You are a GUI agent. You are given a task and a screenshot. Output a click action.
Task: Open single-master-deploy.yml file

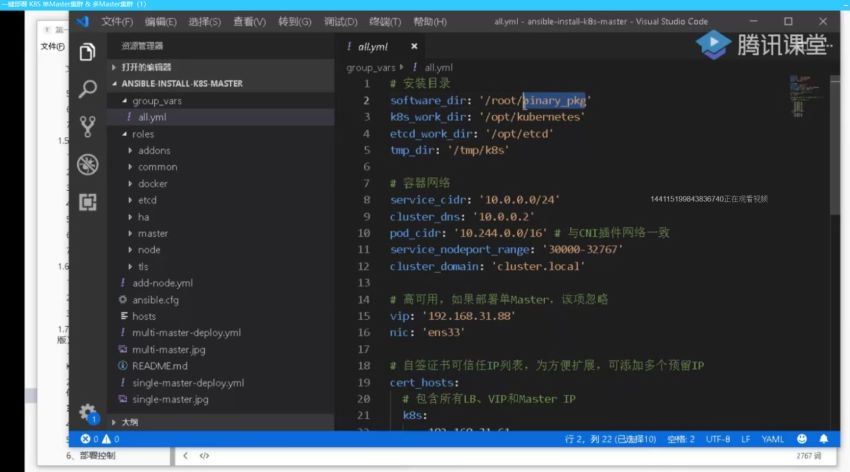click(x=221, y=383)
